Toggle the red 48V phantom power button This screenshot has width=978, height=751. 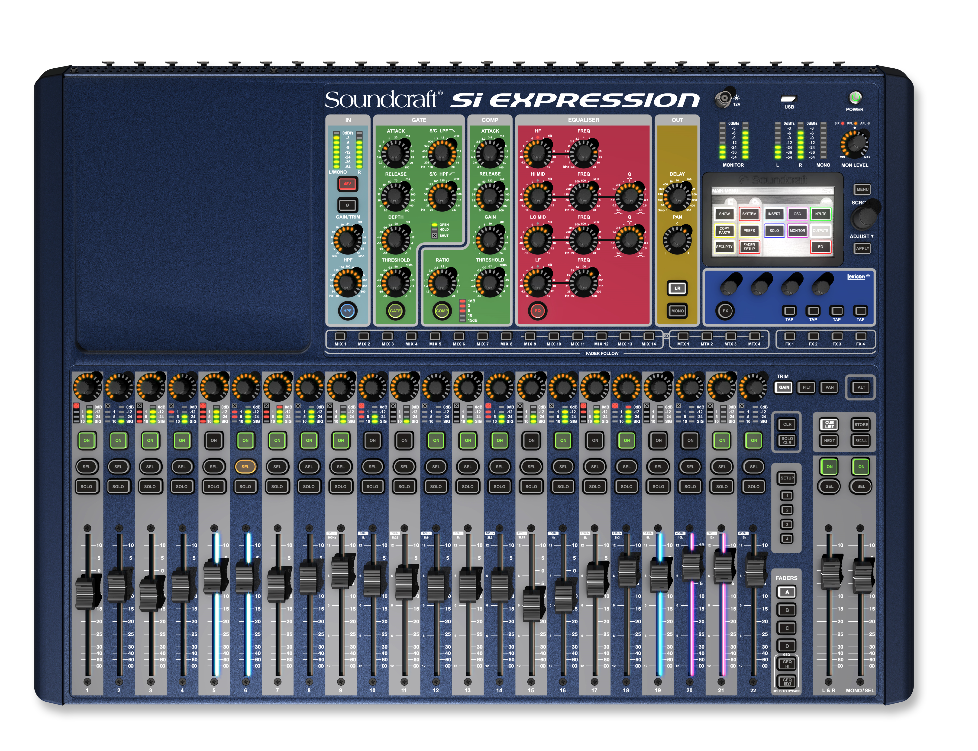(347, 184)
